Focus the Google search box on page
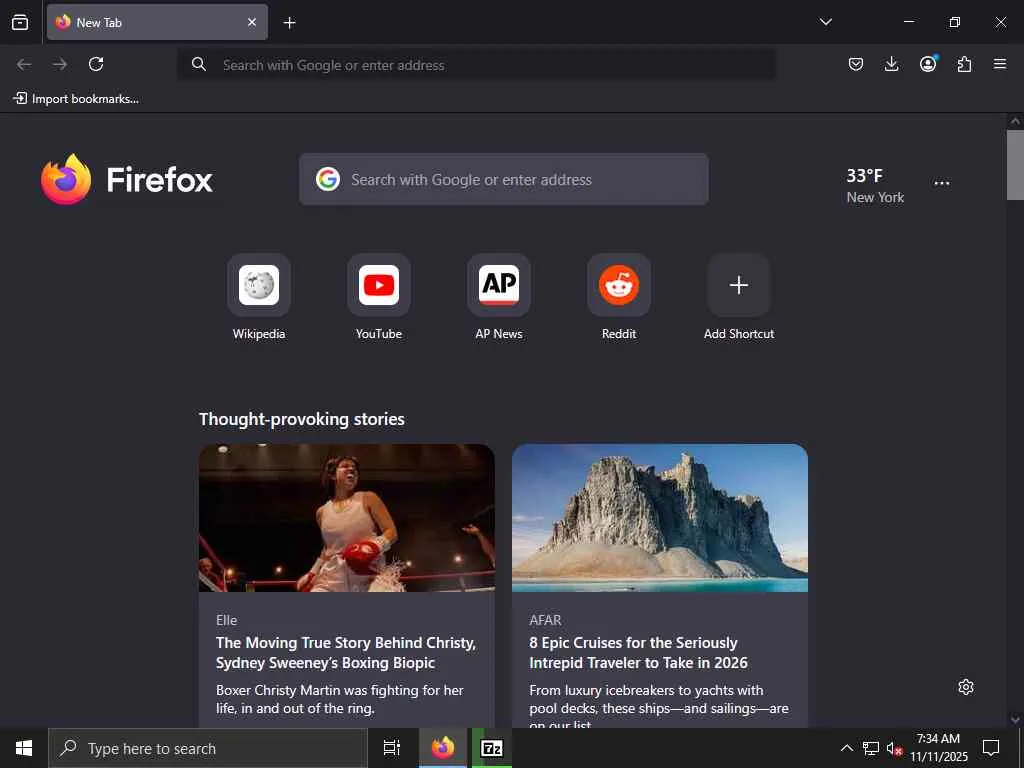This screenshot has width=1024, height=768. 504,179
